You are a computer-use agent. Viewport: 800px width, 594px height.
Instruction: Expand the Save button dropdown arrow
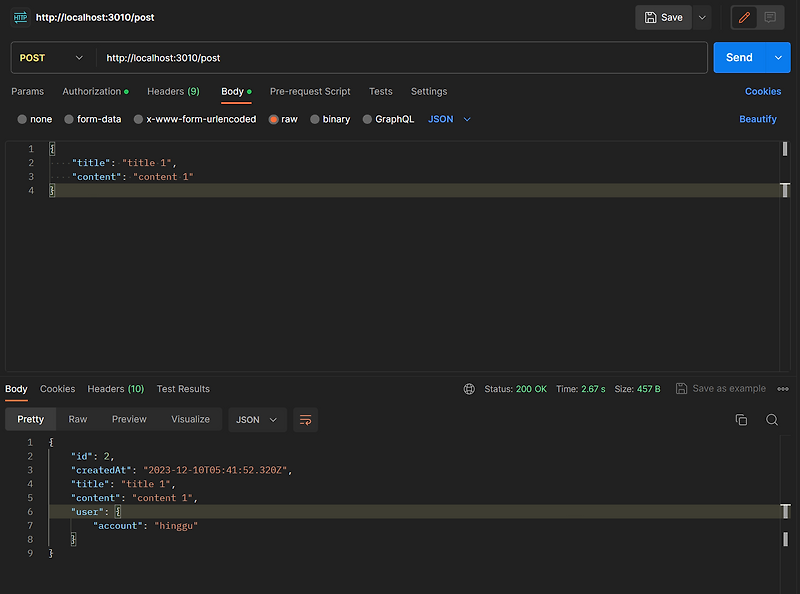[702, 18]
